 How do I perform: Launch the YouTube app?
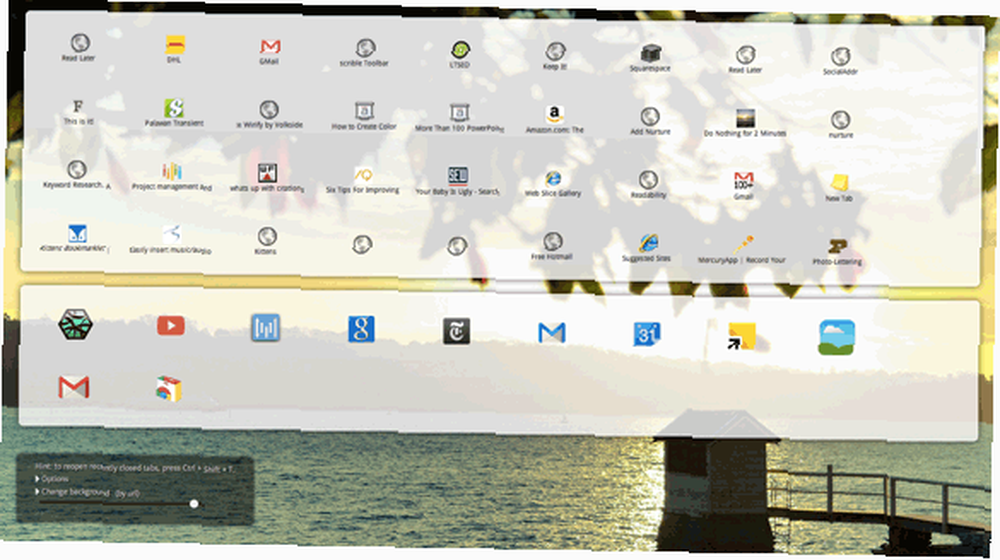tap(171, 326)
